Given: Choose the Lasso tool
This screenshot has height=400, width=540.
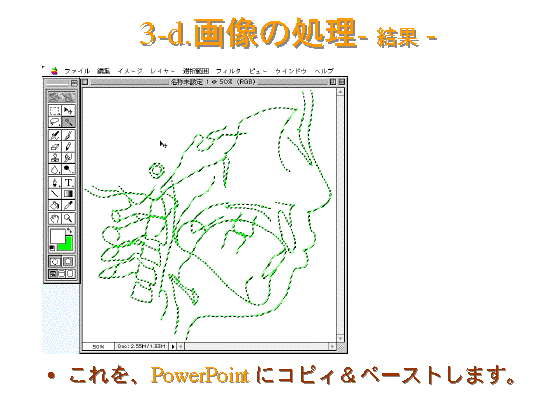Looking at the screenshot, I should [x=55, y=122].
